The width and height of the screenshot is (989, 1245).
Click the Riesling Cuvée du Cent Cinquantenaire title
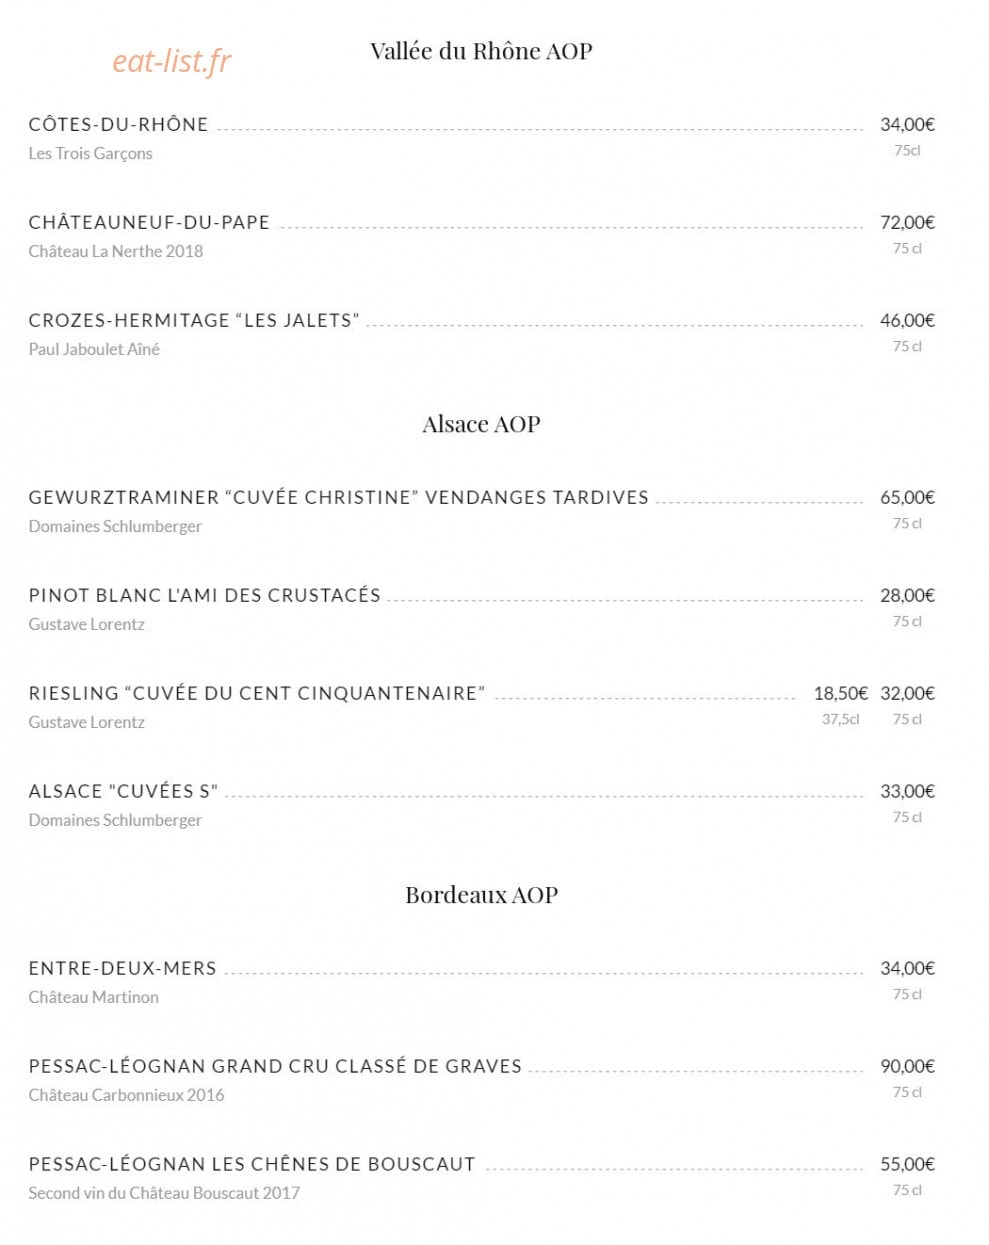257,694
